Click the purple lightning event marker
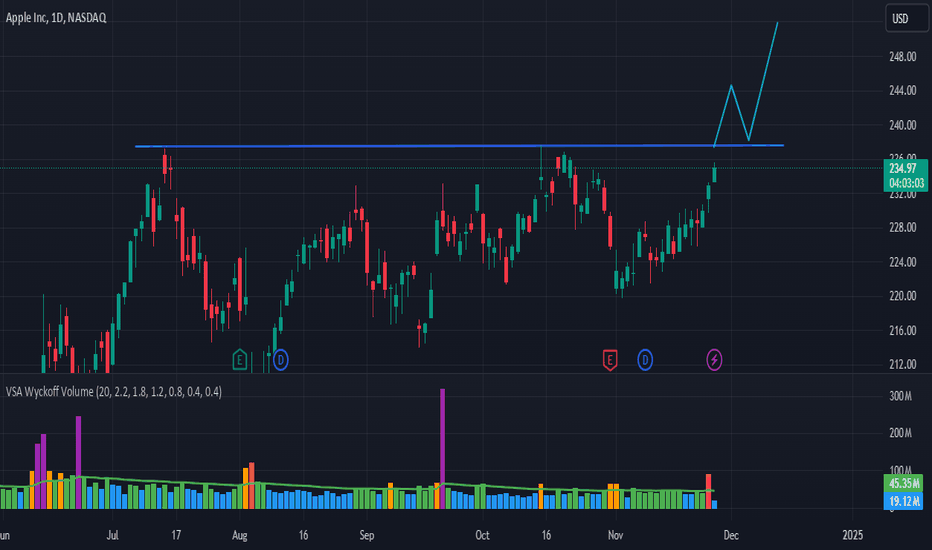Screen dimensions: 932x550 point(714,359)
